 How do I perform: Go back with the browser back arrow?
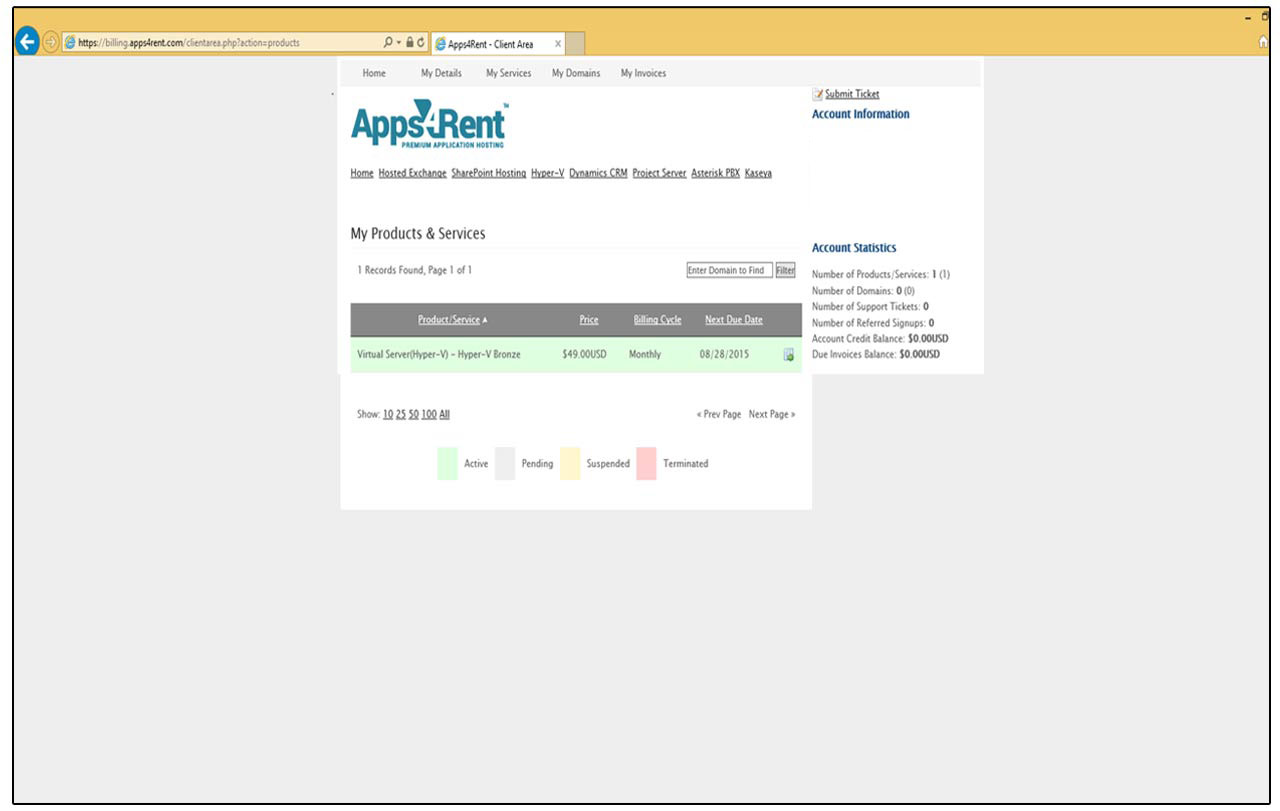tap(28, 42)
